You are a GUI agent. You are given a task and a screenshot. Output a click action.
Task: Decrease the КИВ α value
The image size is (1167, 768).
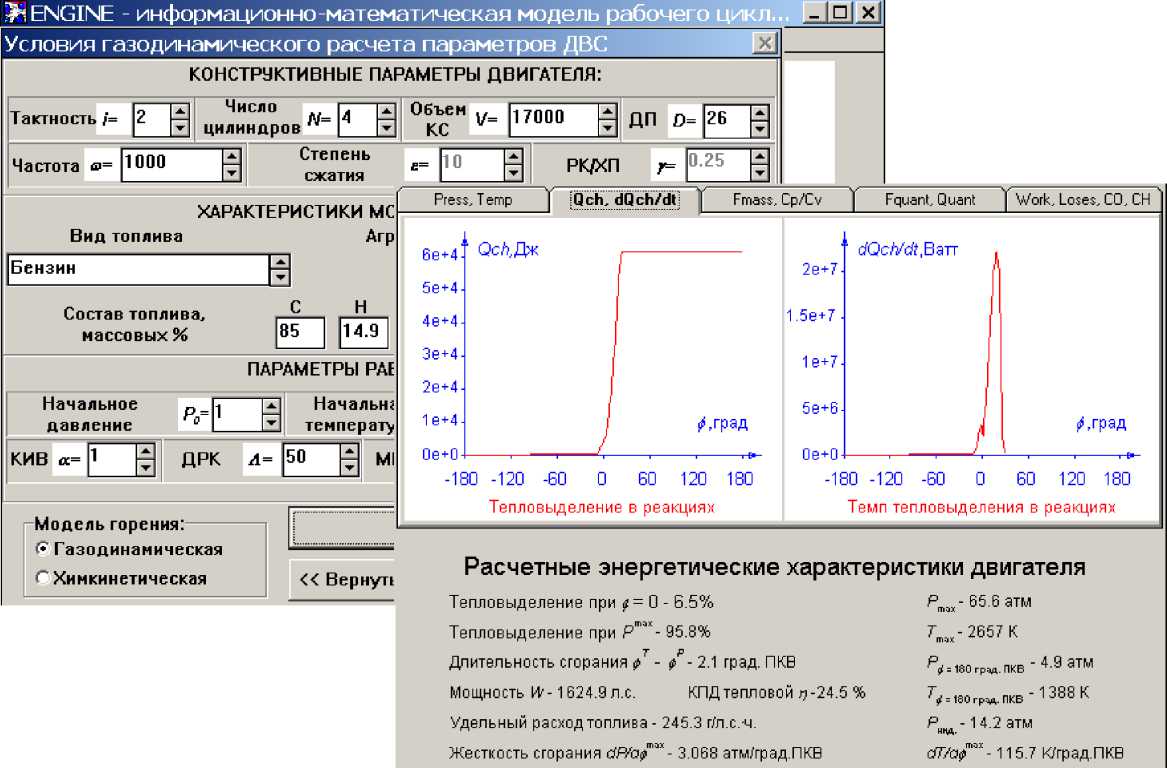(x=145, y=468)
